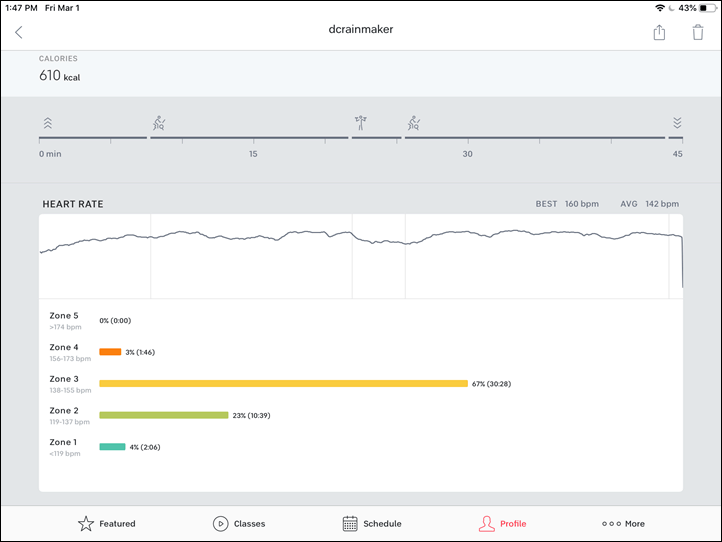Viewport: 722px width, 542px height.
Task: Tap the second cycling segment icon
Action: tap(413, 123)
